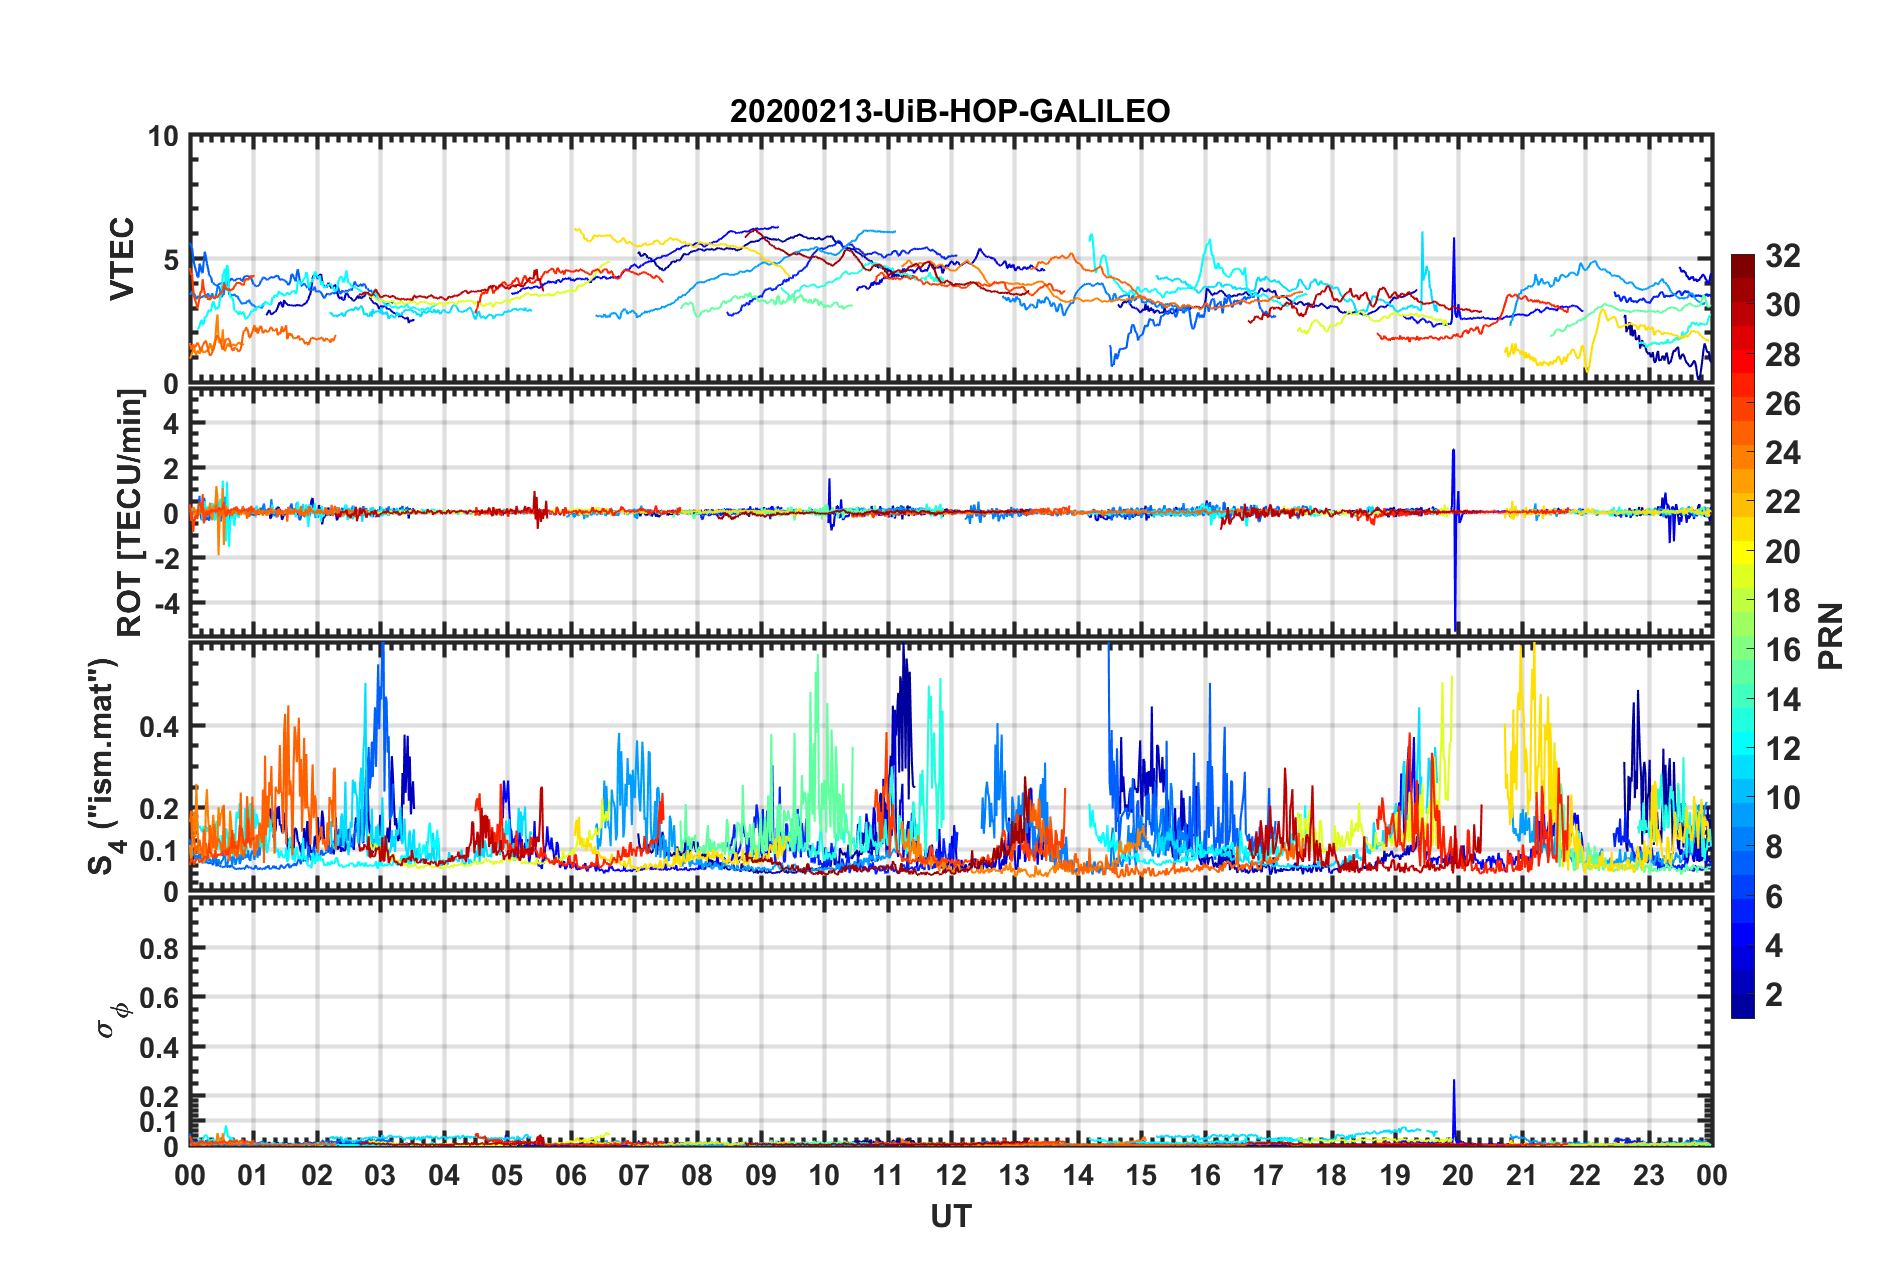Click the 10 tick on the VTEC axis
The image size is (1902, 1272).
pos(163,136)
